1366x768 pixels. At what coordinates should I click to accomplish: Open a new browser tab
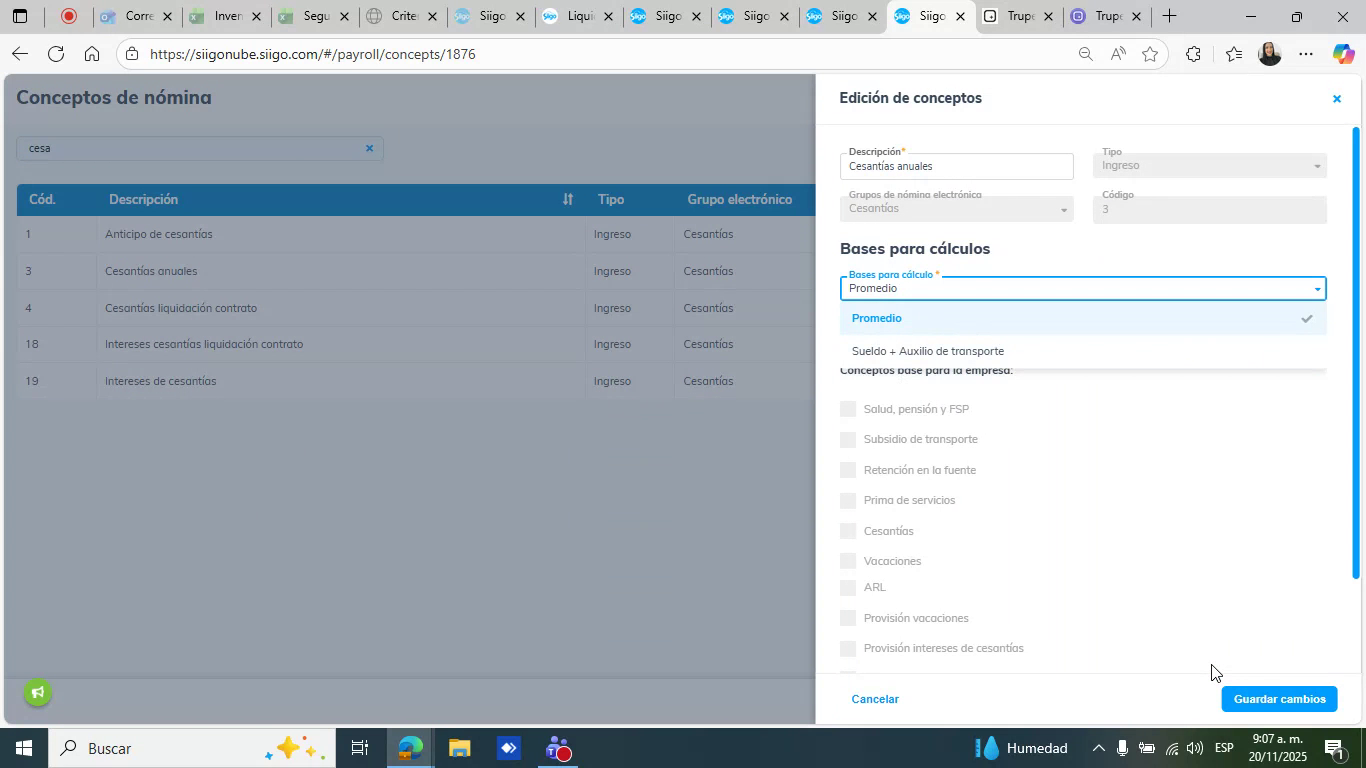click(1168, 16)
